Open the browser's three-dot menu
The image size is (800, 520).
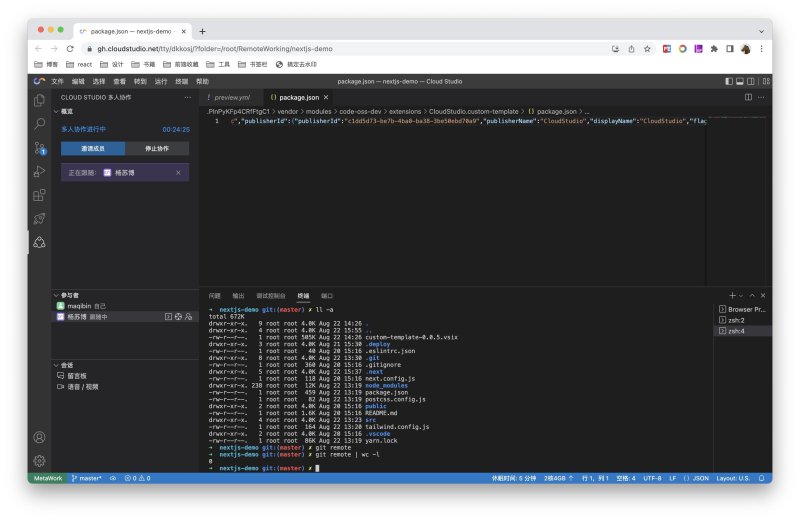tap(761, 48)
